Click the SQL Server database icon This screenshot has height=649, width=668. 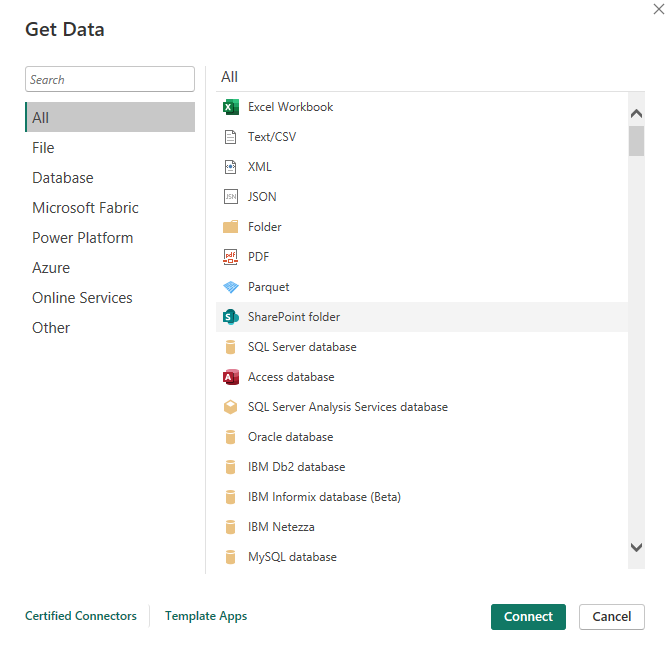(x=230, y=347)
